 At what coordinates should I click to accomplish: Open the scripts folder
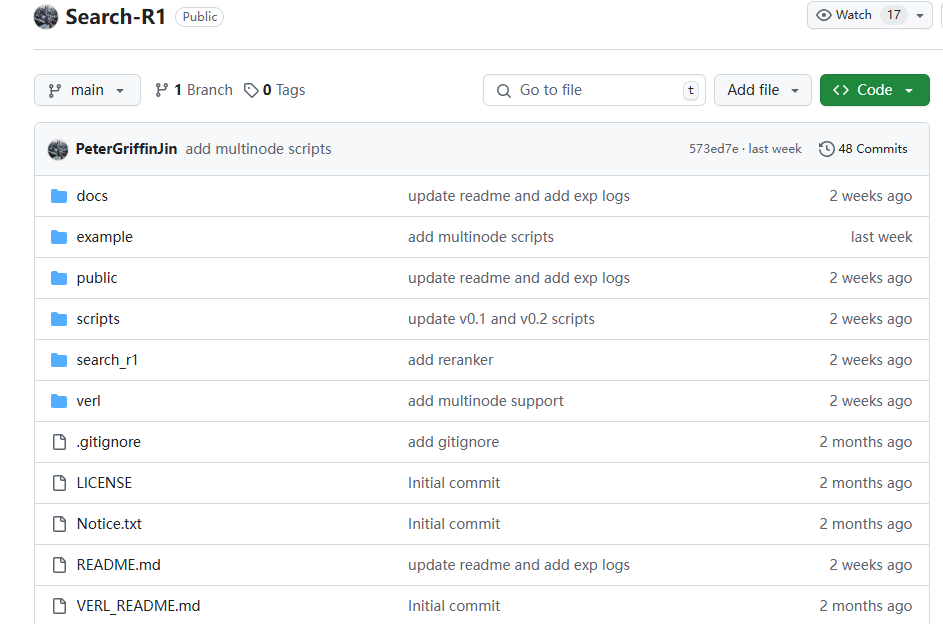pos(98,319)
